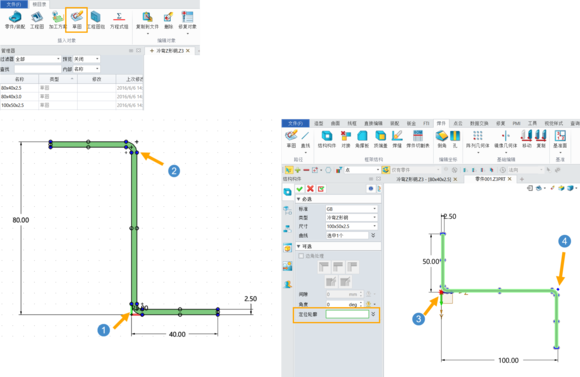Select the 100x50x2.5 row in manager list
Screen dimensions: 580x377
click(x=71, y=105)
